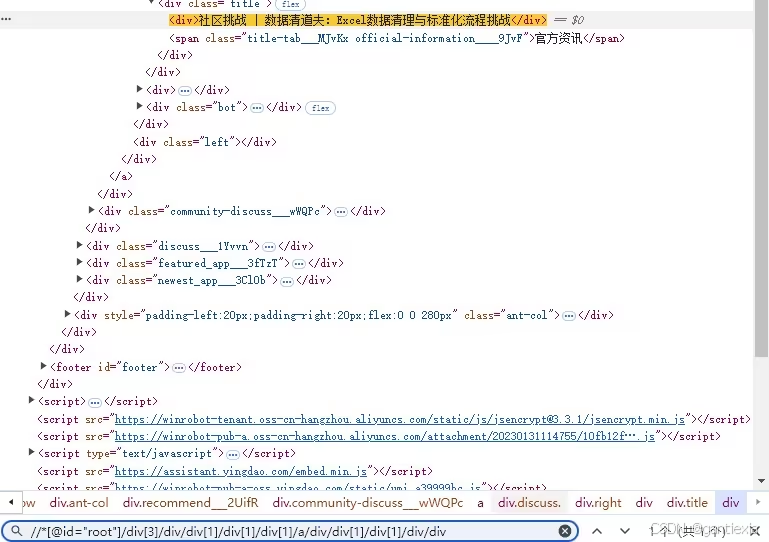Expand ellipsis in discuss__1Yvvn div

coord(269,247)
